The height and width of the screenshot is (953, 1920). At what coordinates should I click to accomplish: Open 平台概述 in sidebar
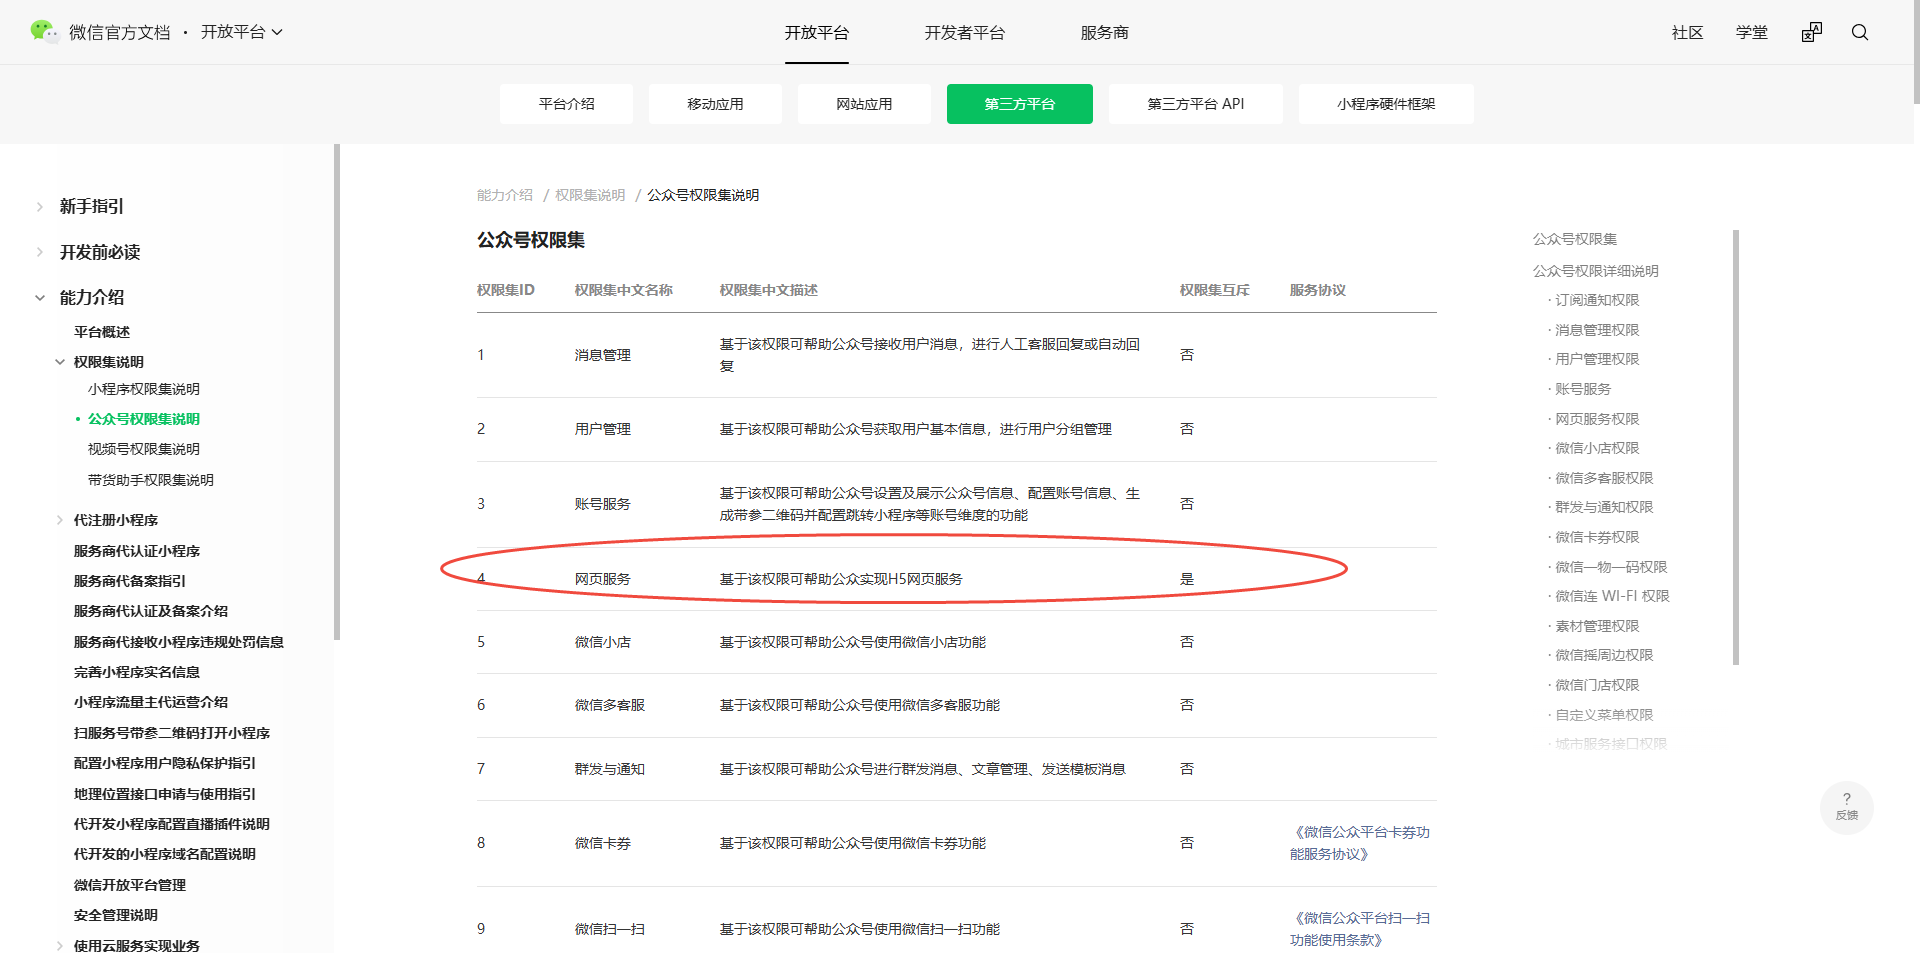(x=102, y=332)
